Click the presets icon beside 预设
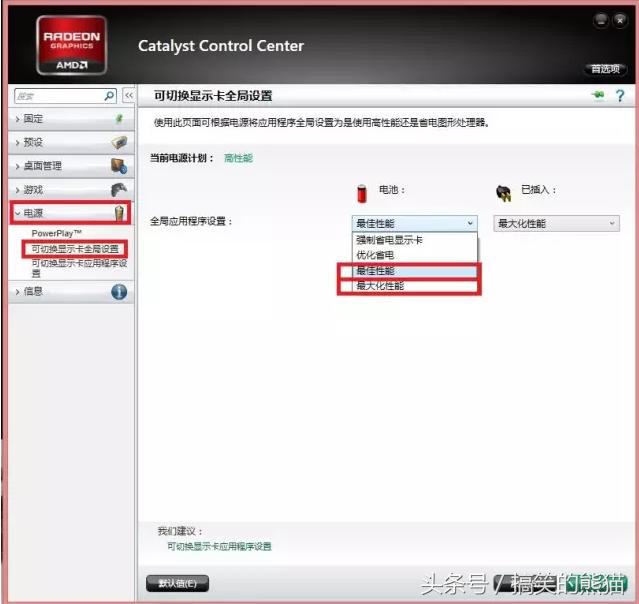Screen dimensions: 639x604 click(x=119, y=142)
